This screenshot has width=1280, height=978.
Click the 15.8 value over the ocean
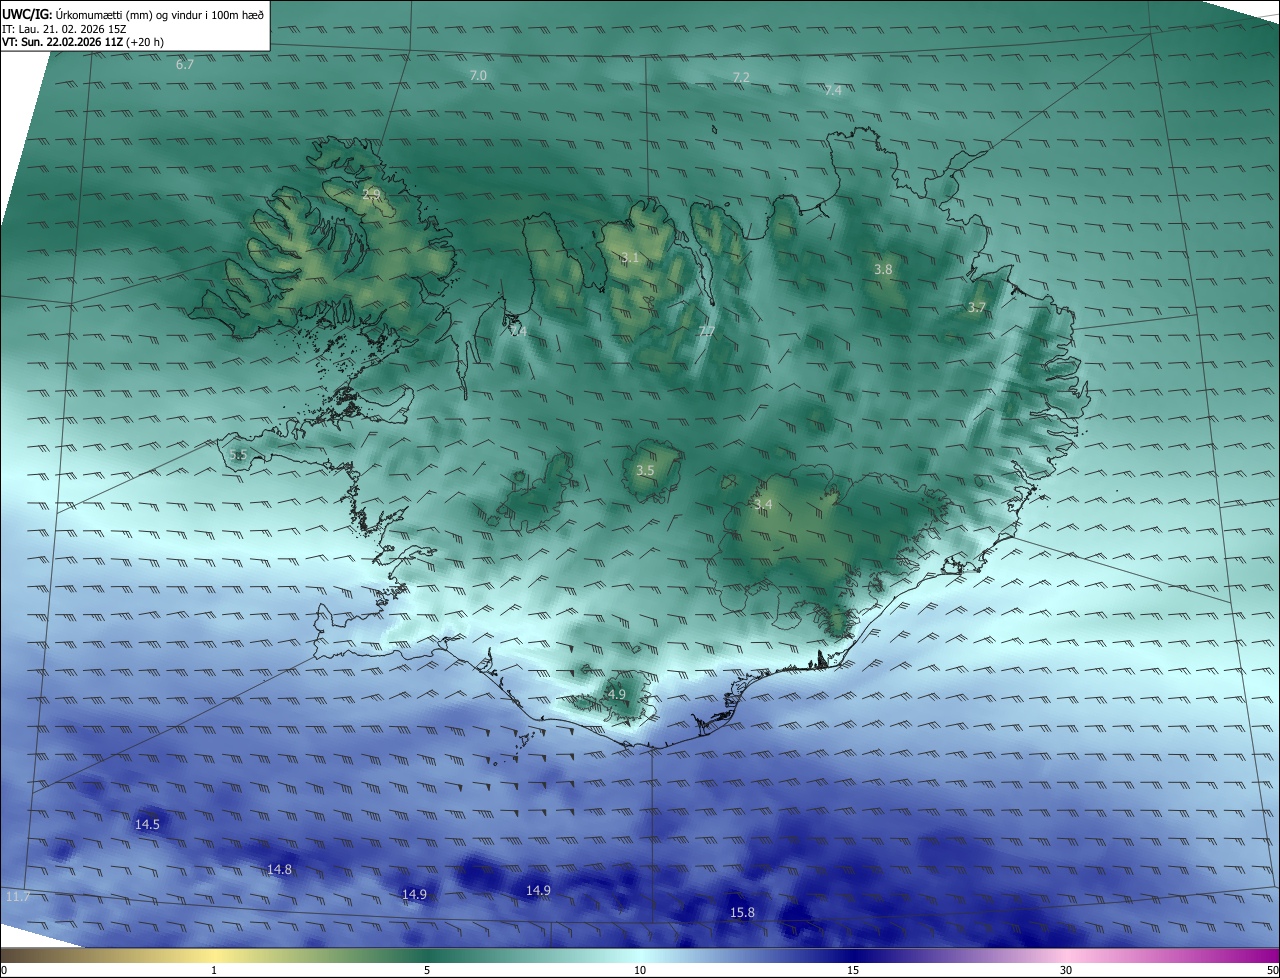[x=742, y=912]
